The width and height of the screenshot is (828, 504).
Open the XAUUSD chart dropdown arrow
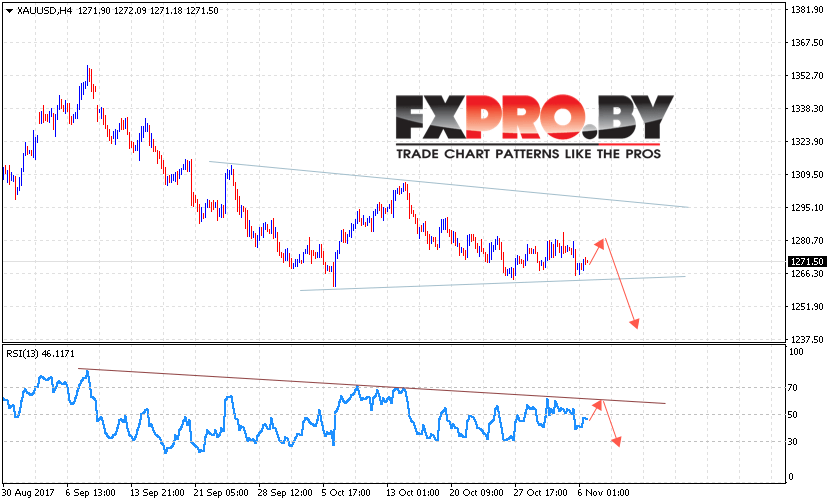9,11
